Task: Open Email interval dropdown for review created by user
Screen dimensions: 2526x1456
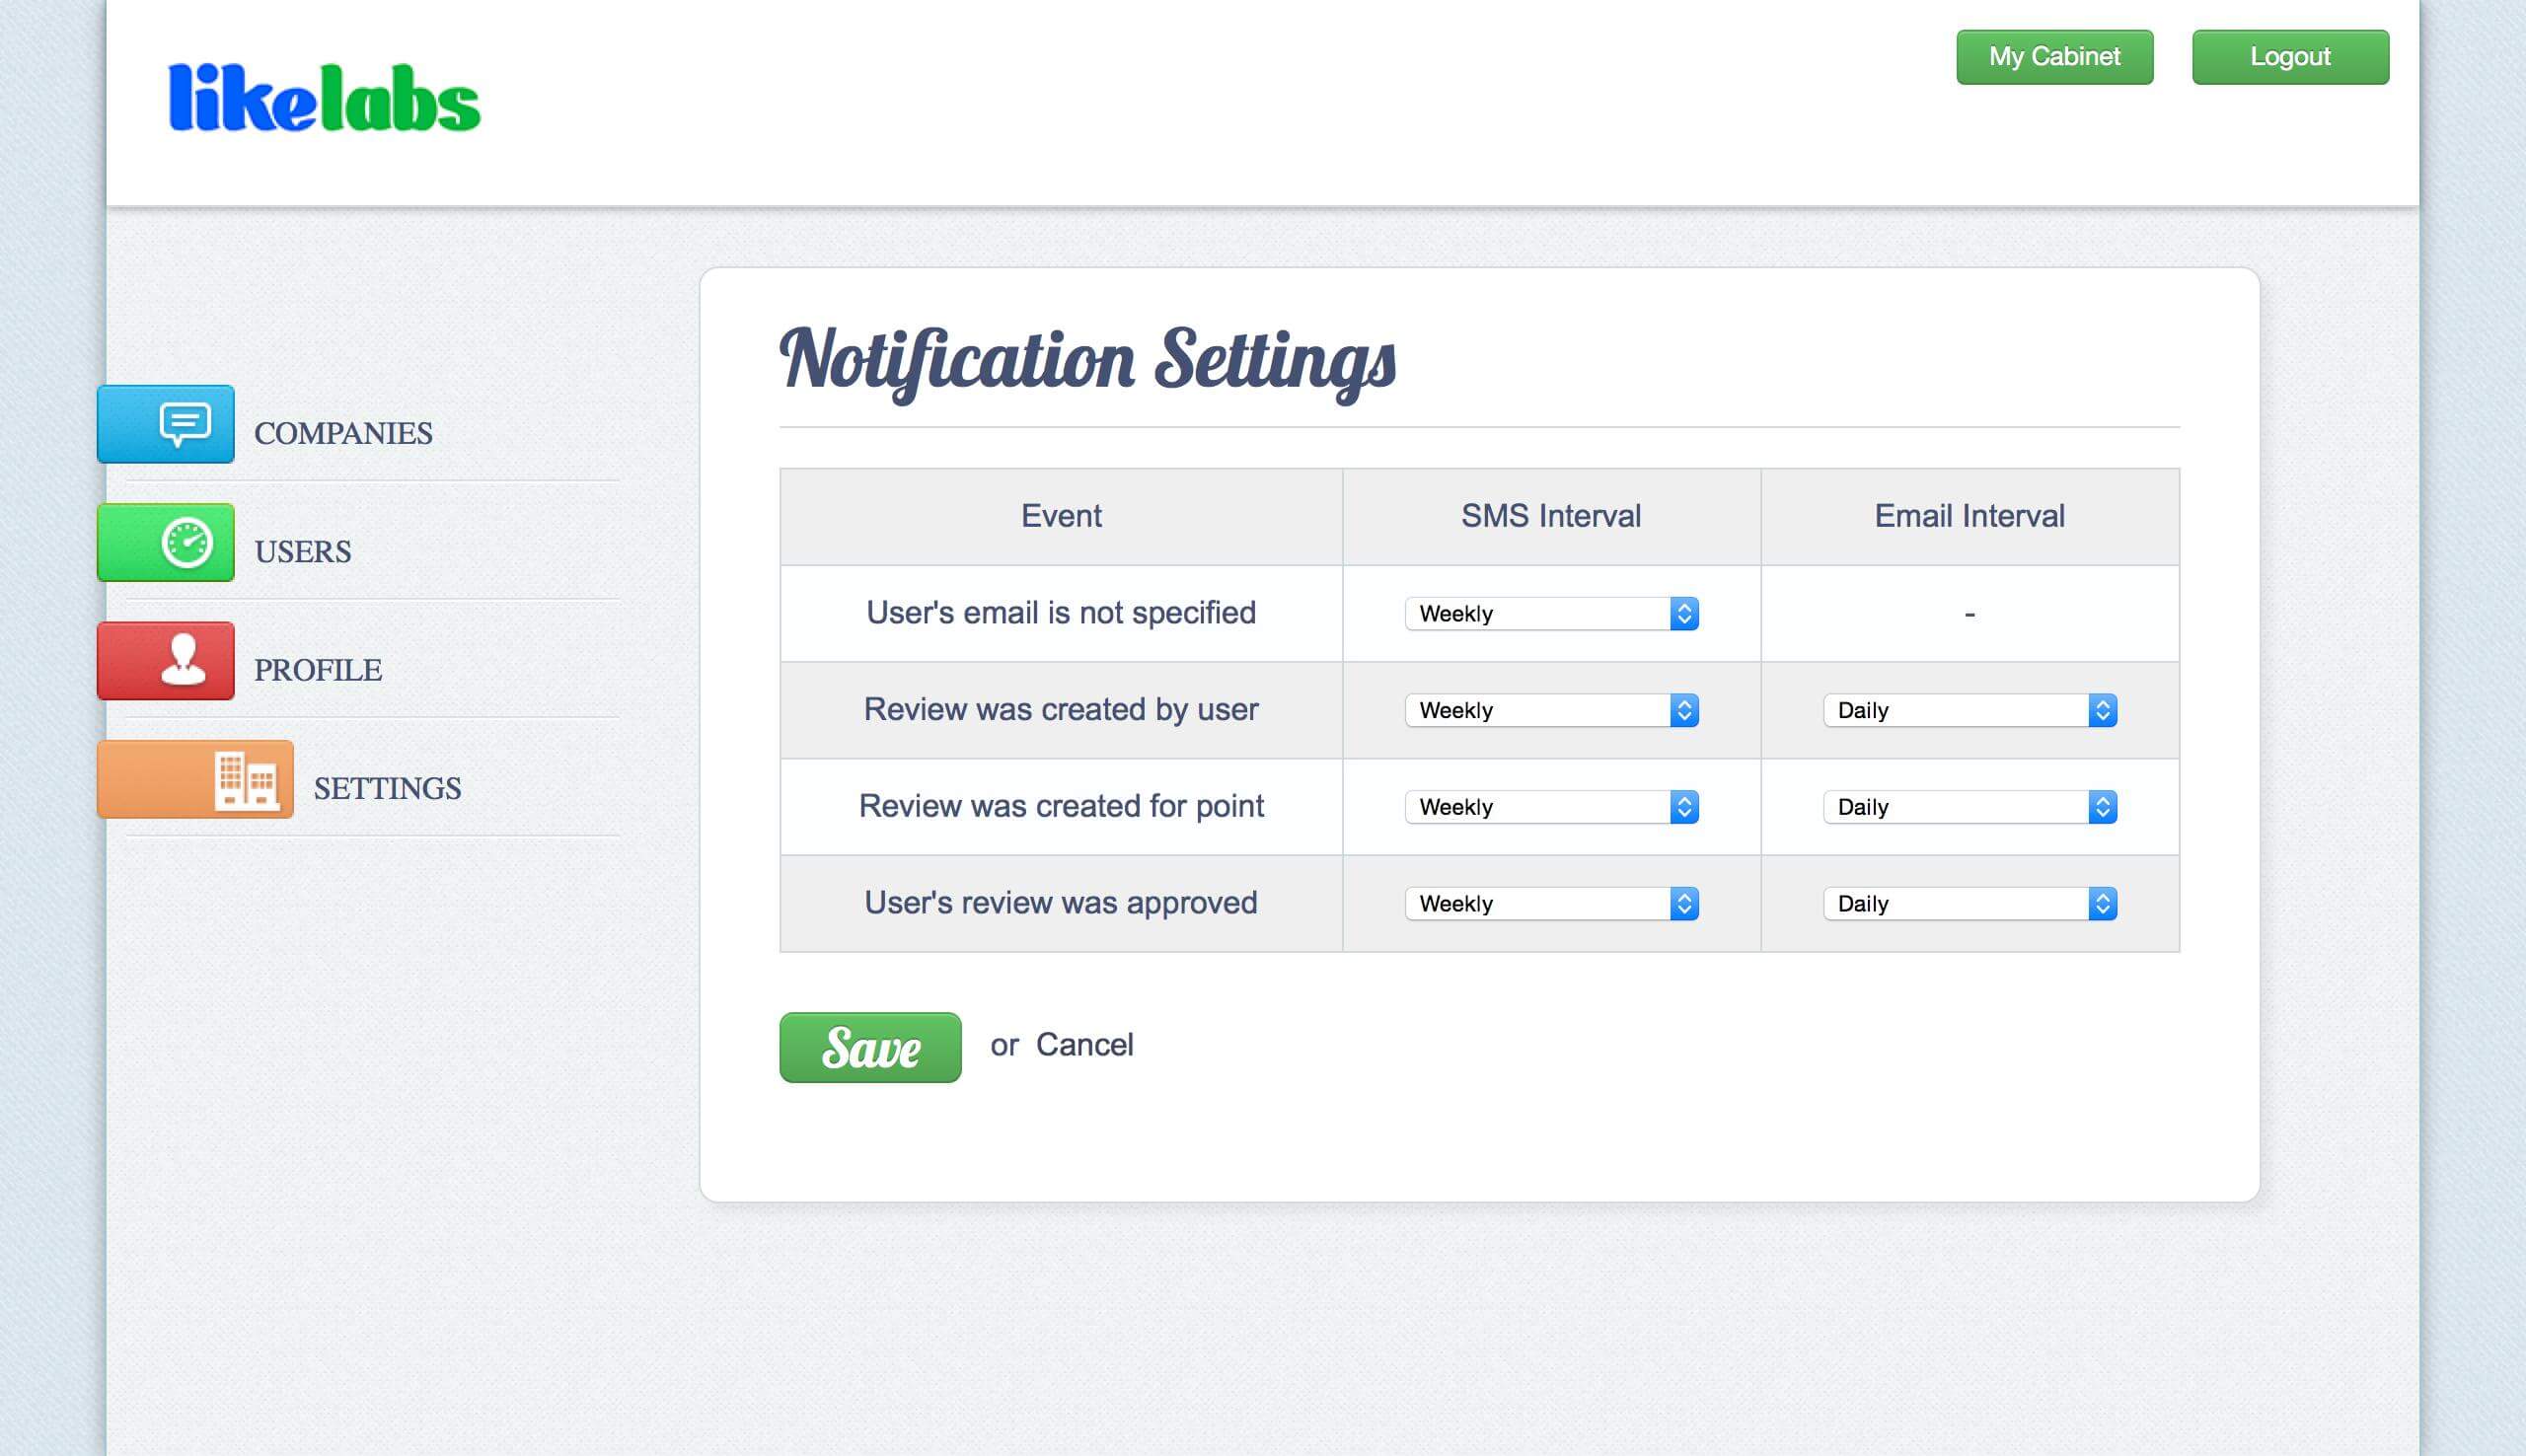Action: pos(1969,710)
